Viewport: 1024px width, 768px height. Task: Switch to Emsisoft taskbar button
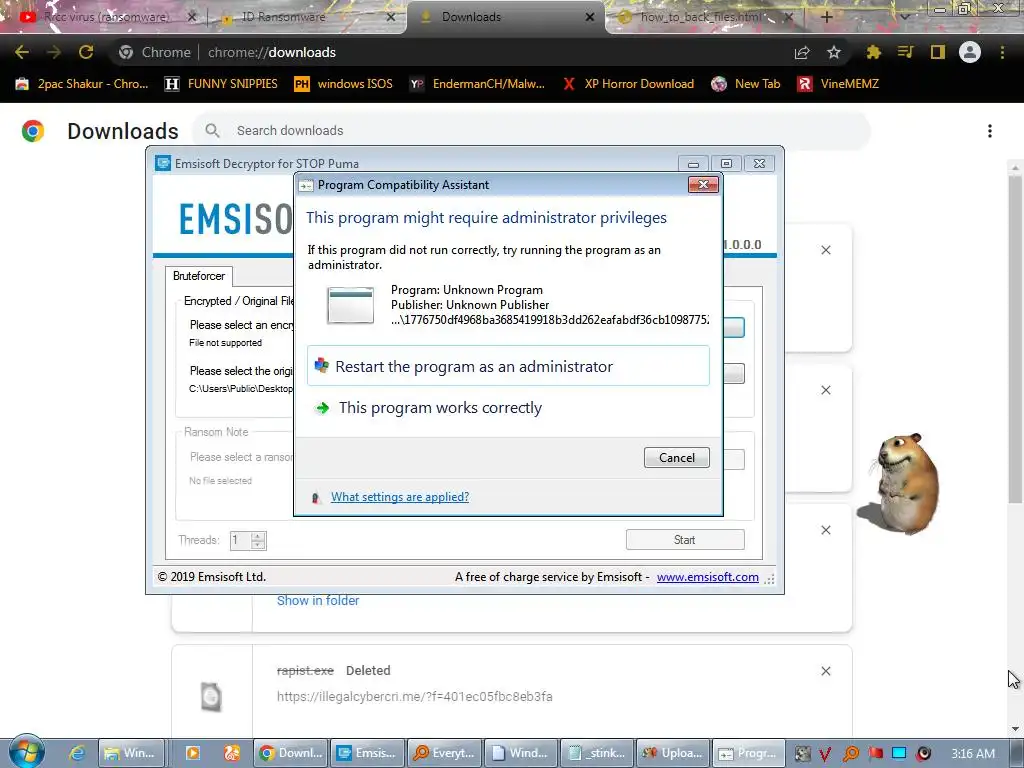tap(367, 753)
